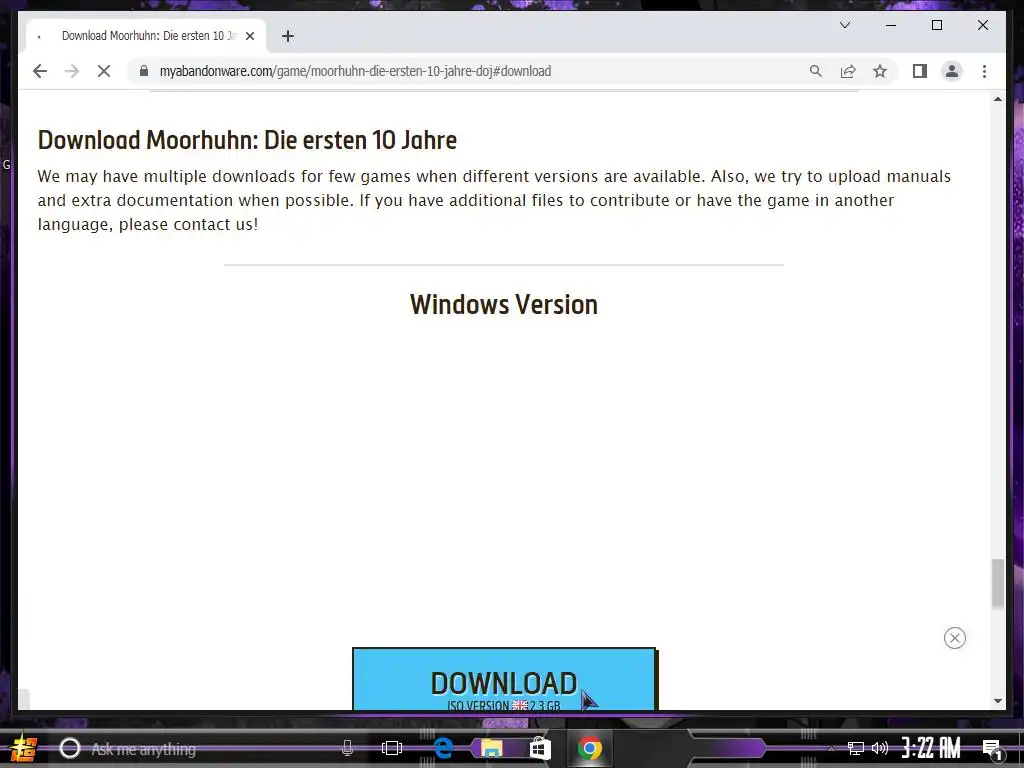Click the taskbar microphone icon
The image size is (1024, 768).
click(347, 748)
